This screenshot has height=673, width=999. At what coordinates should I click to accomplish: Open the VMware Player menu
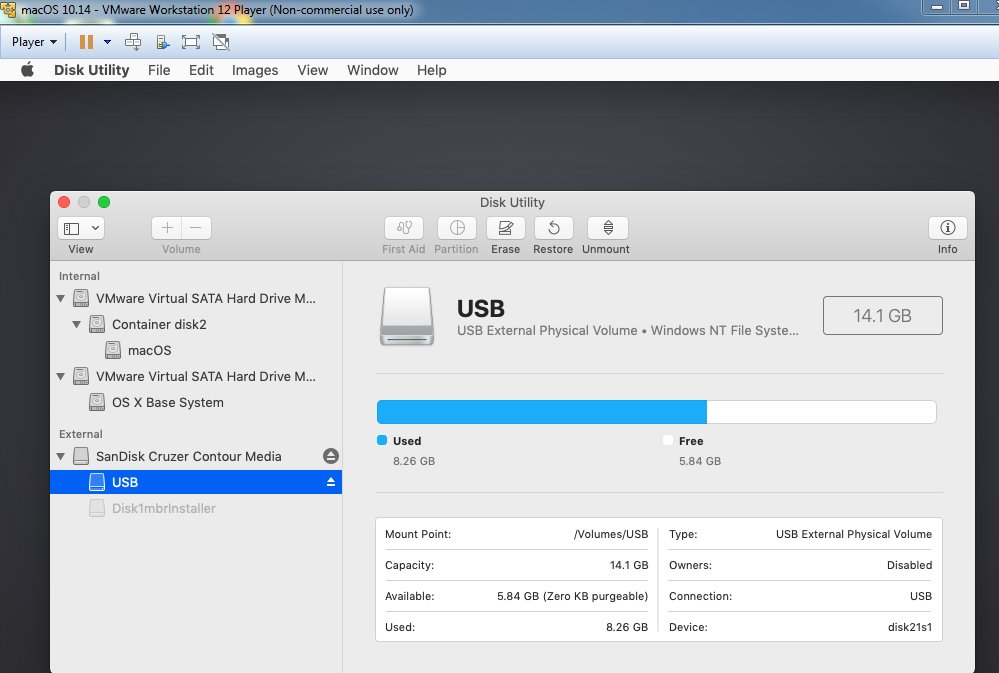point(34,42)
